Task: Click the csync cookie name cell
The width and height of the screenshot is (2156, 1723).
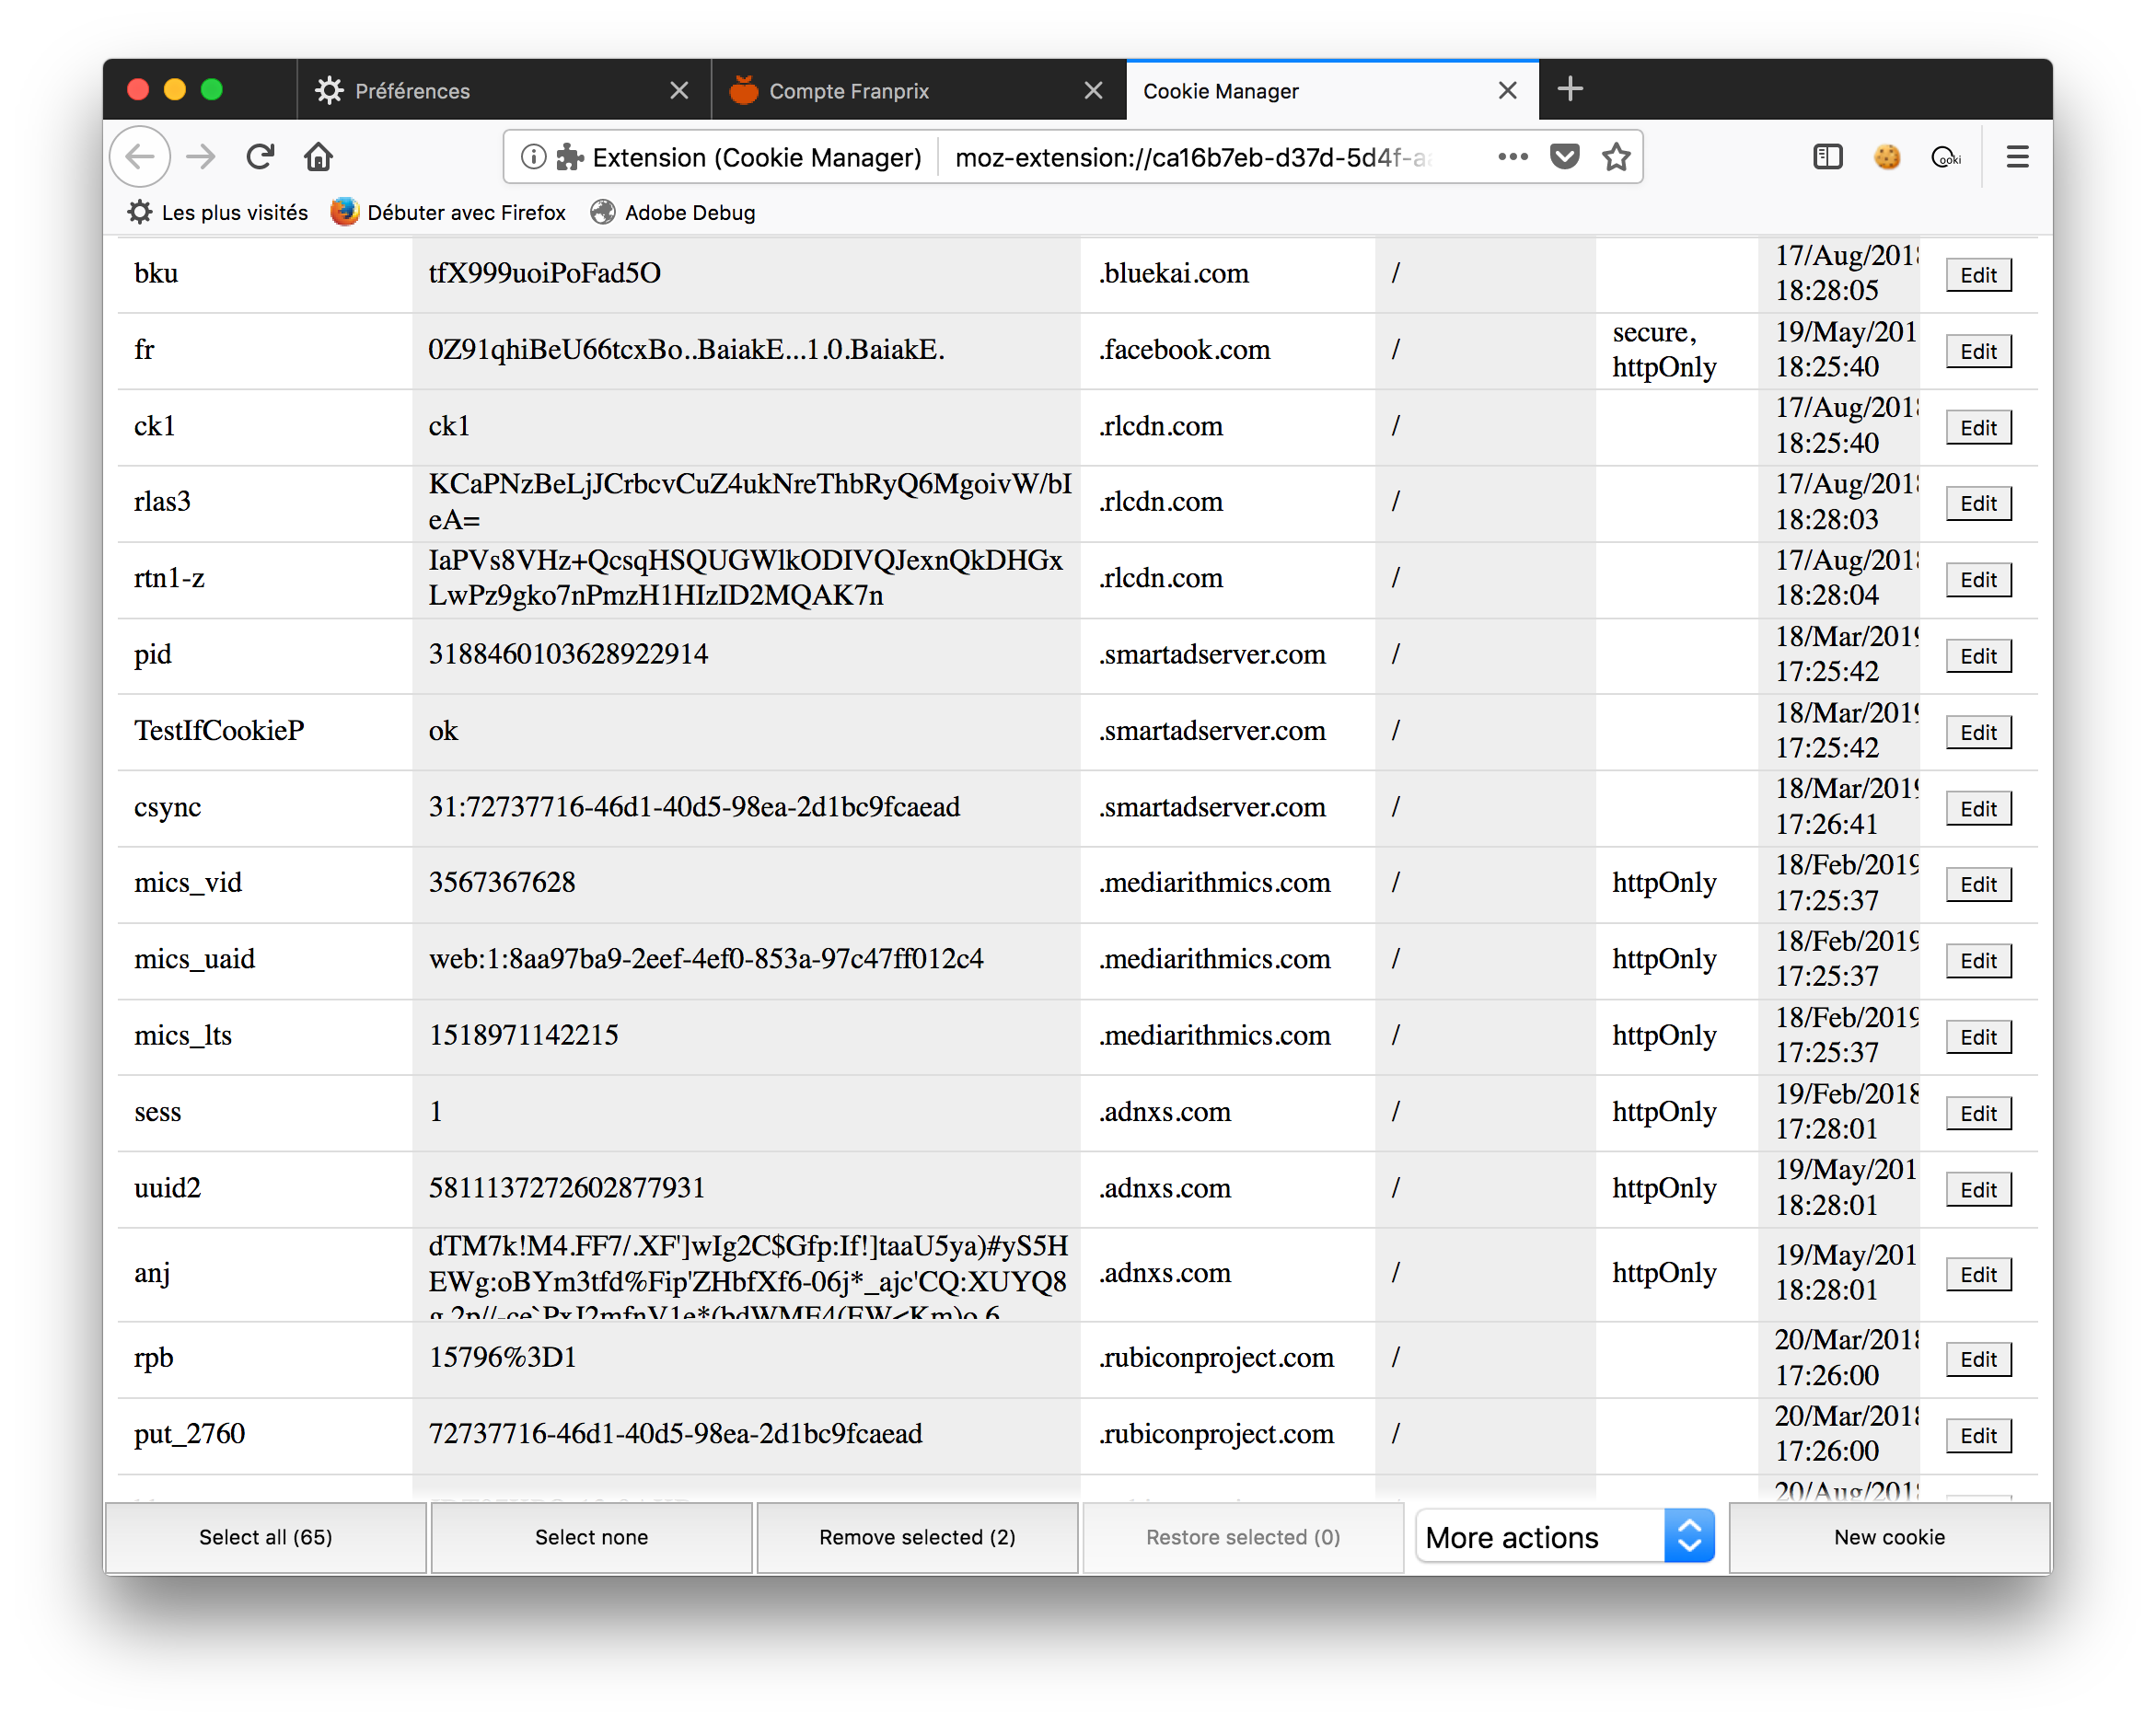Action: 265,807
